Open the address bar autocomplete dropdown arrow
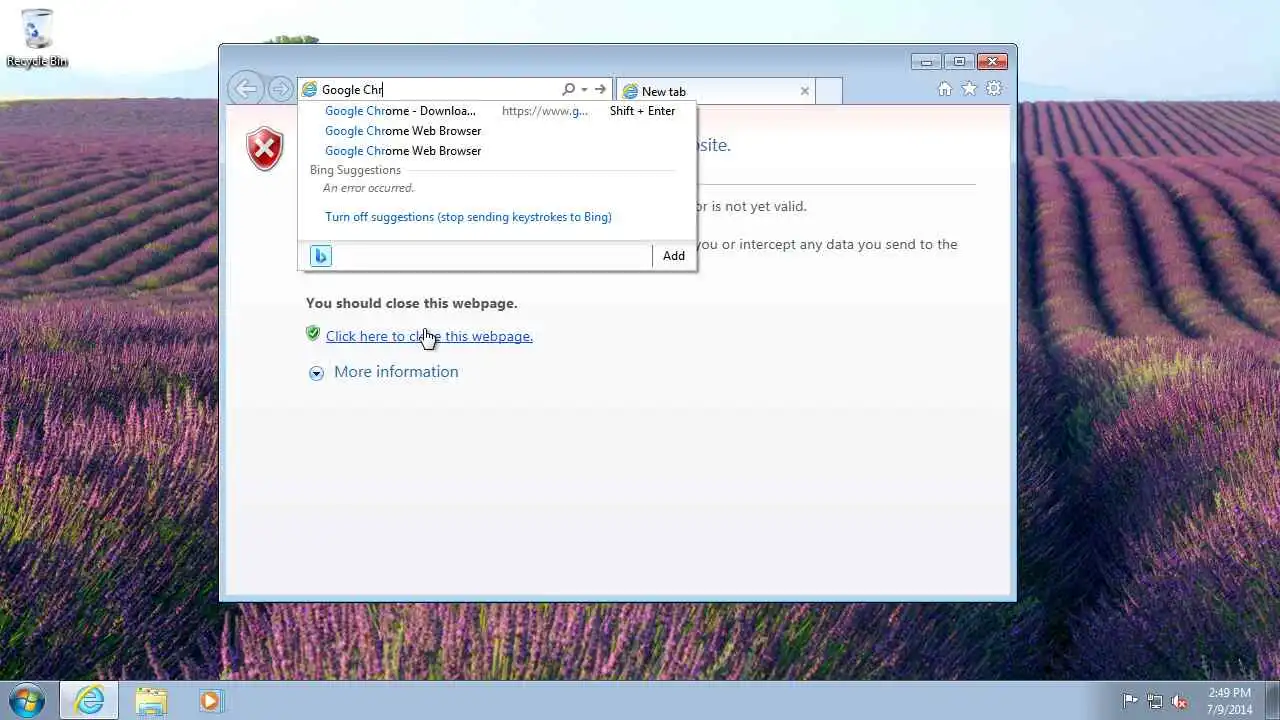The height and width of the screenshot is (720, 1280). [x=584, y=90]
